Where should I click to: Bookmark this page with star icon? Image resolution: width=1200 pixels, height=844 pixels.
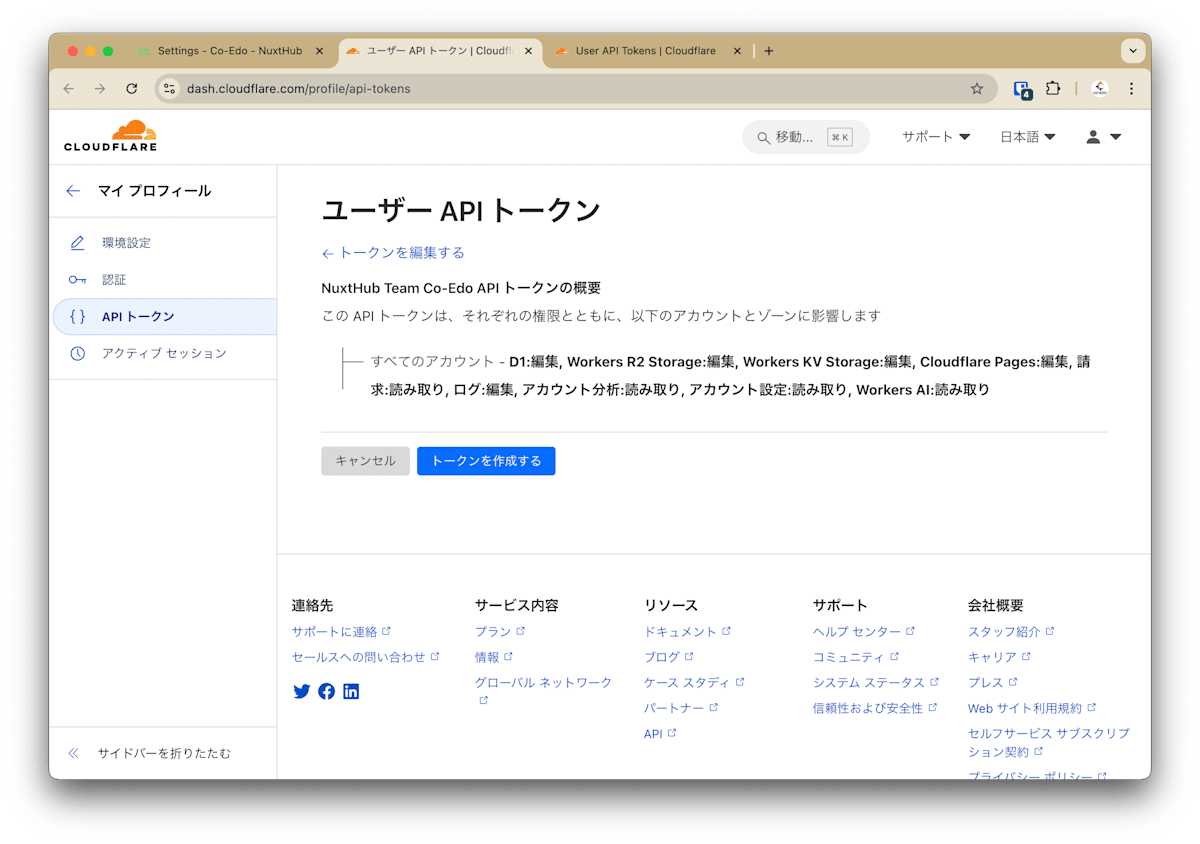click(x=977, y=89)
